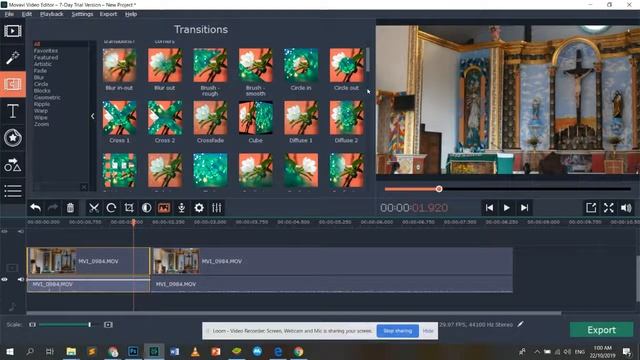Click the transitions list vertical scrollbar
640x360 pixels.
click(368, 60)
